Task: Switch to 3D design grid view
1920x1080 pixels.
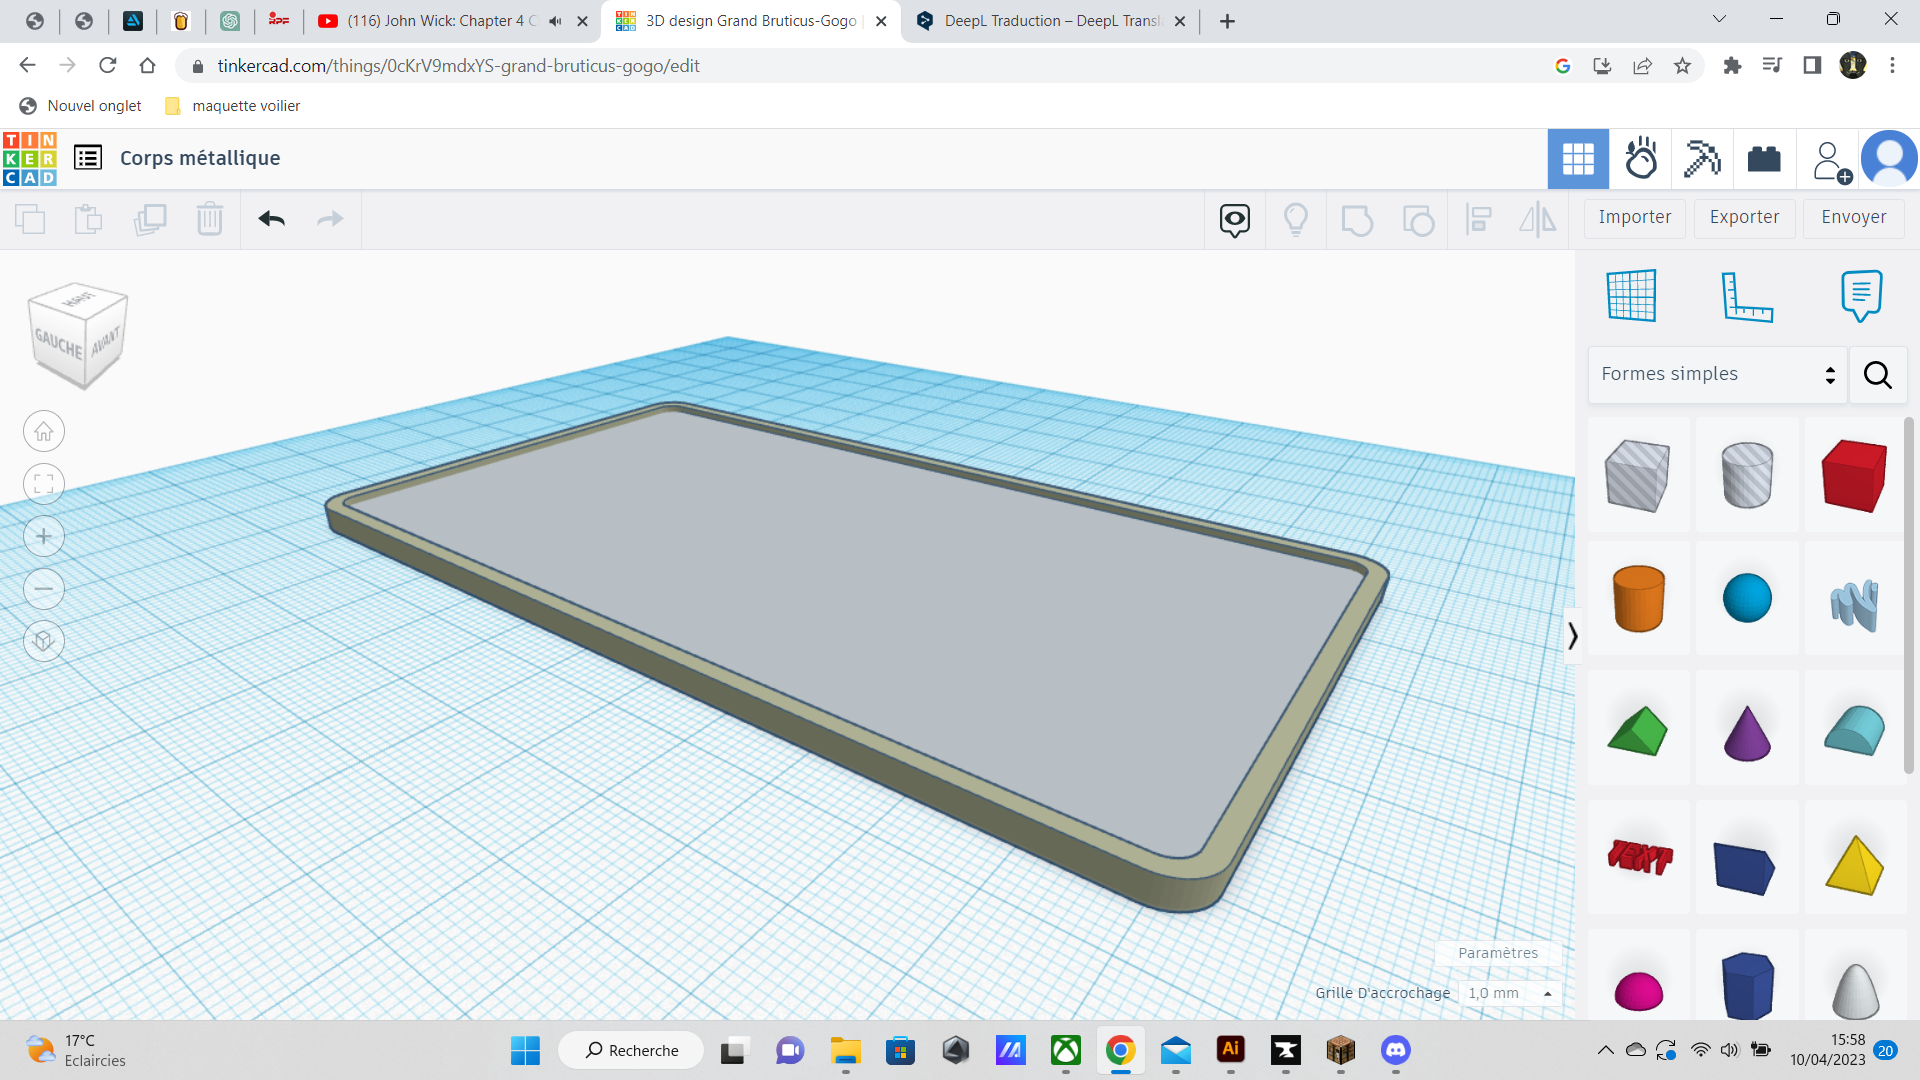Action: [1578, 159]
